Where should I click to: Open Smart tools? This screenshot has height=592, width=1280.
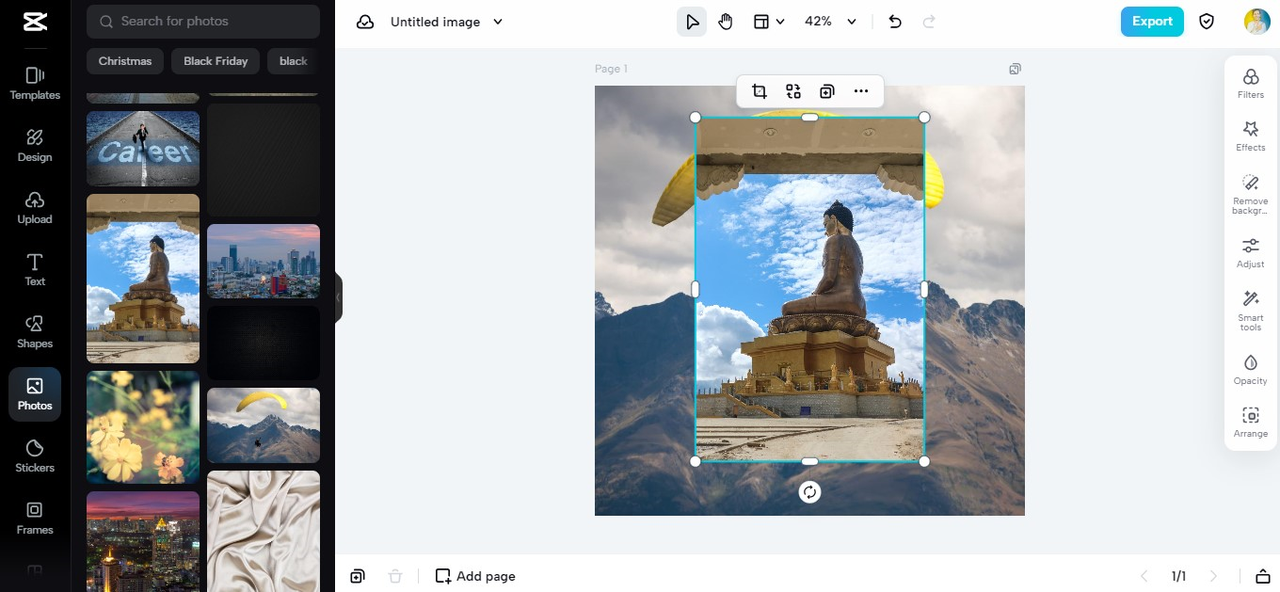pyautogui.click(x=1250, y=311)
